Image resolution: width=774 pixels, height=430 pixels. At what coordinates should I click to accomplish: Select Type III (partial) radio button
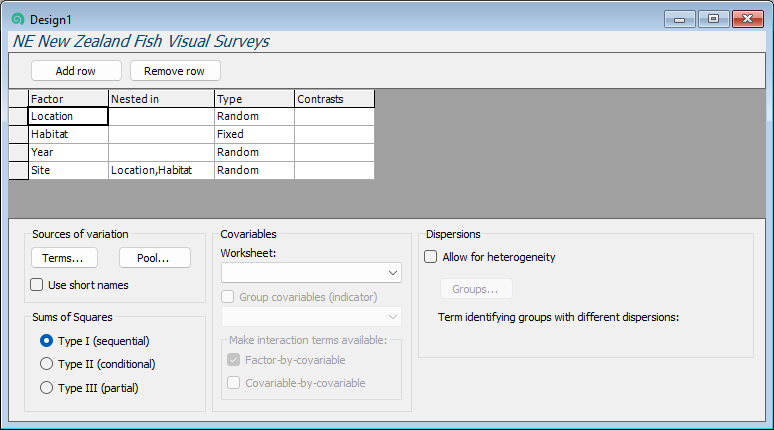[46, 388]
